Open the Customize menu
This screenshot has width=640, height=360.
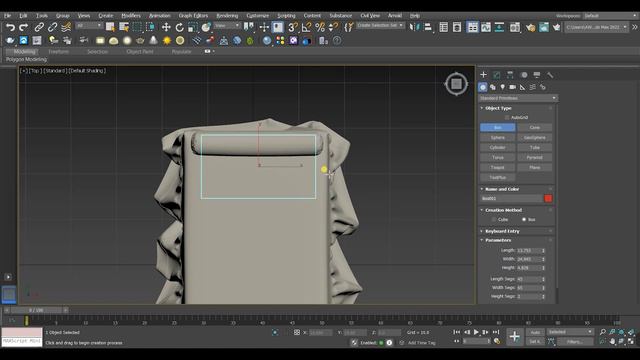258,16
